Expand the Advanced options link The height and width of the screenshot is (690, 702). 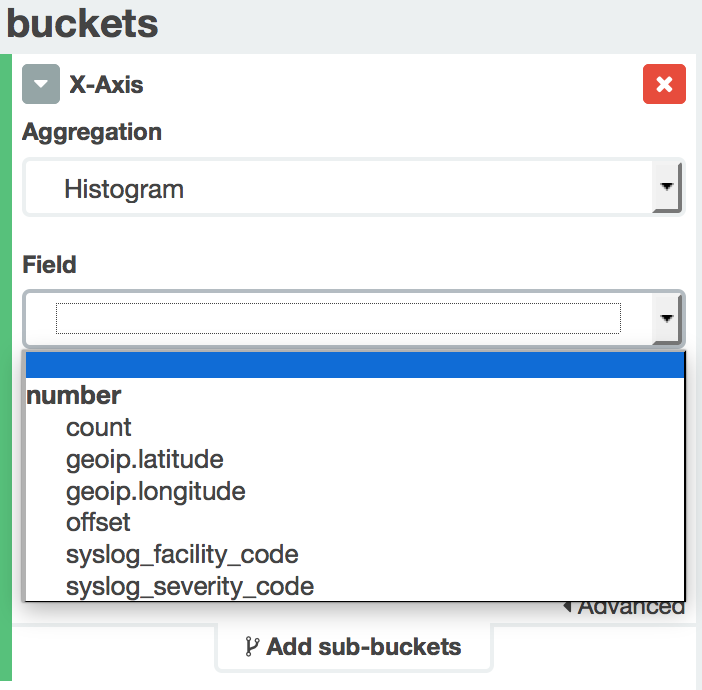[628, 607]
